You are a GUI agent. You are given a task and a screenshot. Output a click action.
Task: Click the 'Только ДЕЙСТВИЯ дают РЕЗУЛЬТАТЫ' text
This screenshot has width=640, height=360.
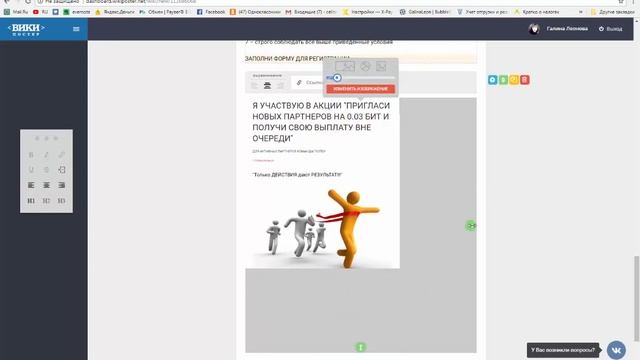pos(297,175)
